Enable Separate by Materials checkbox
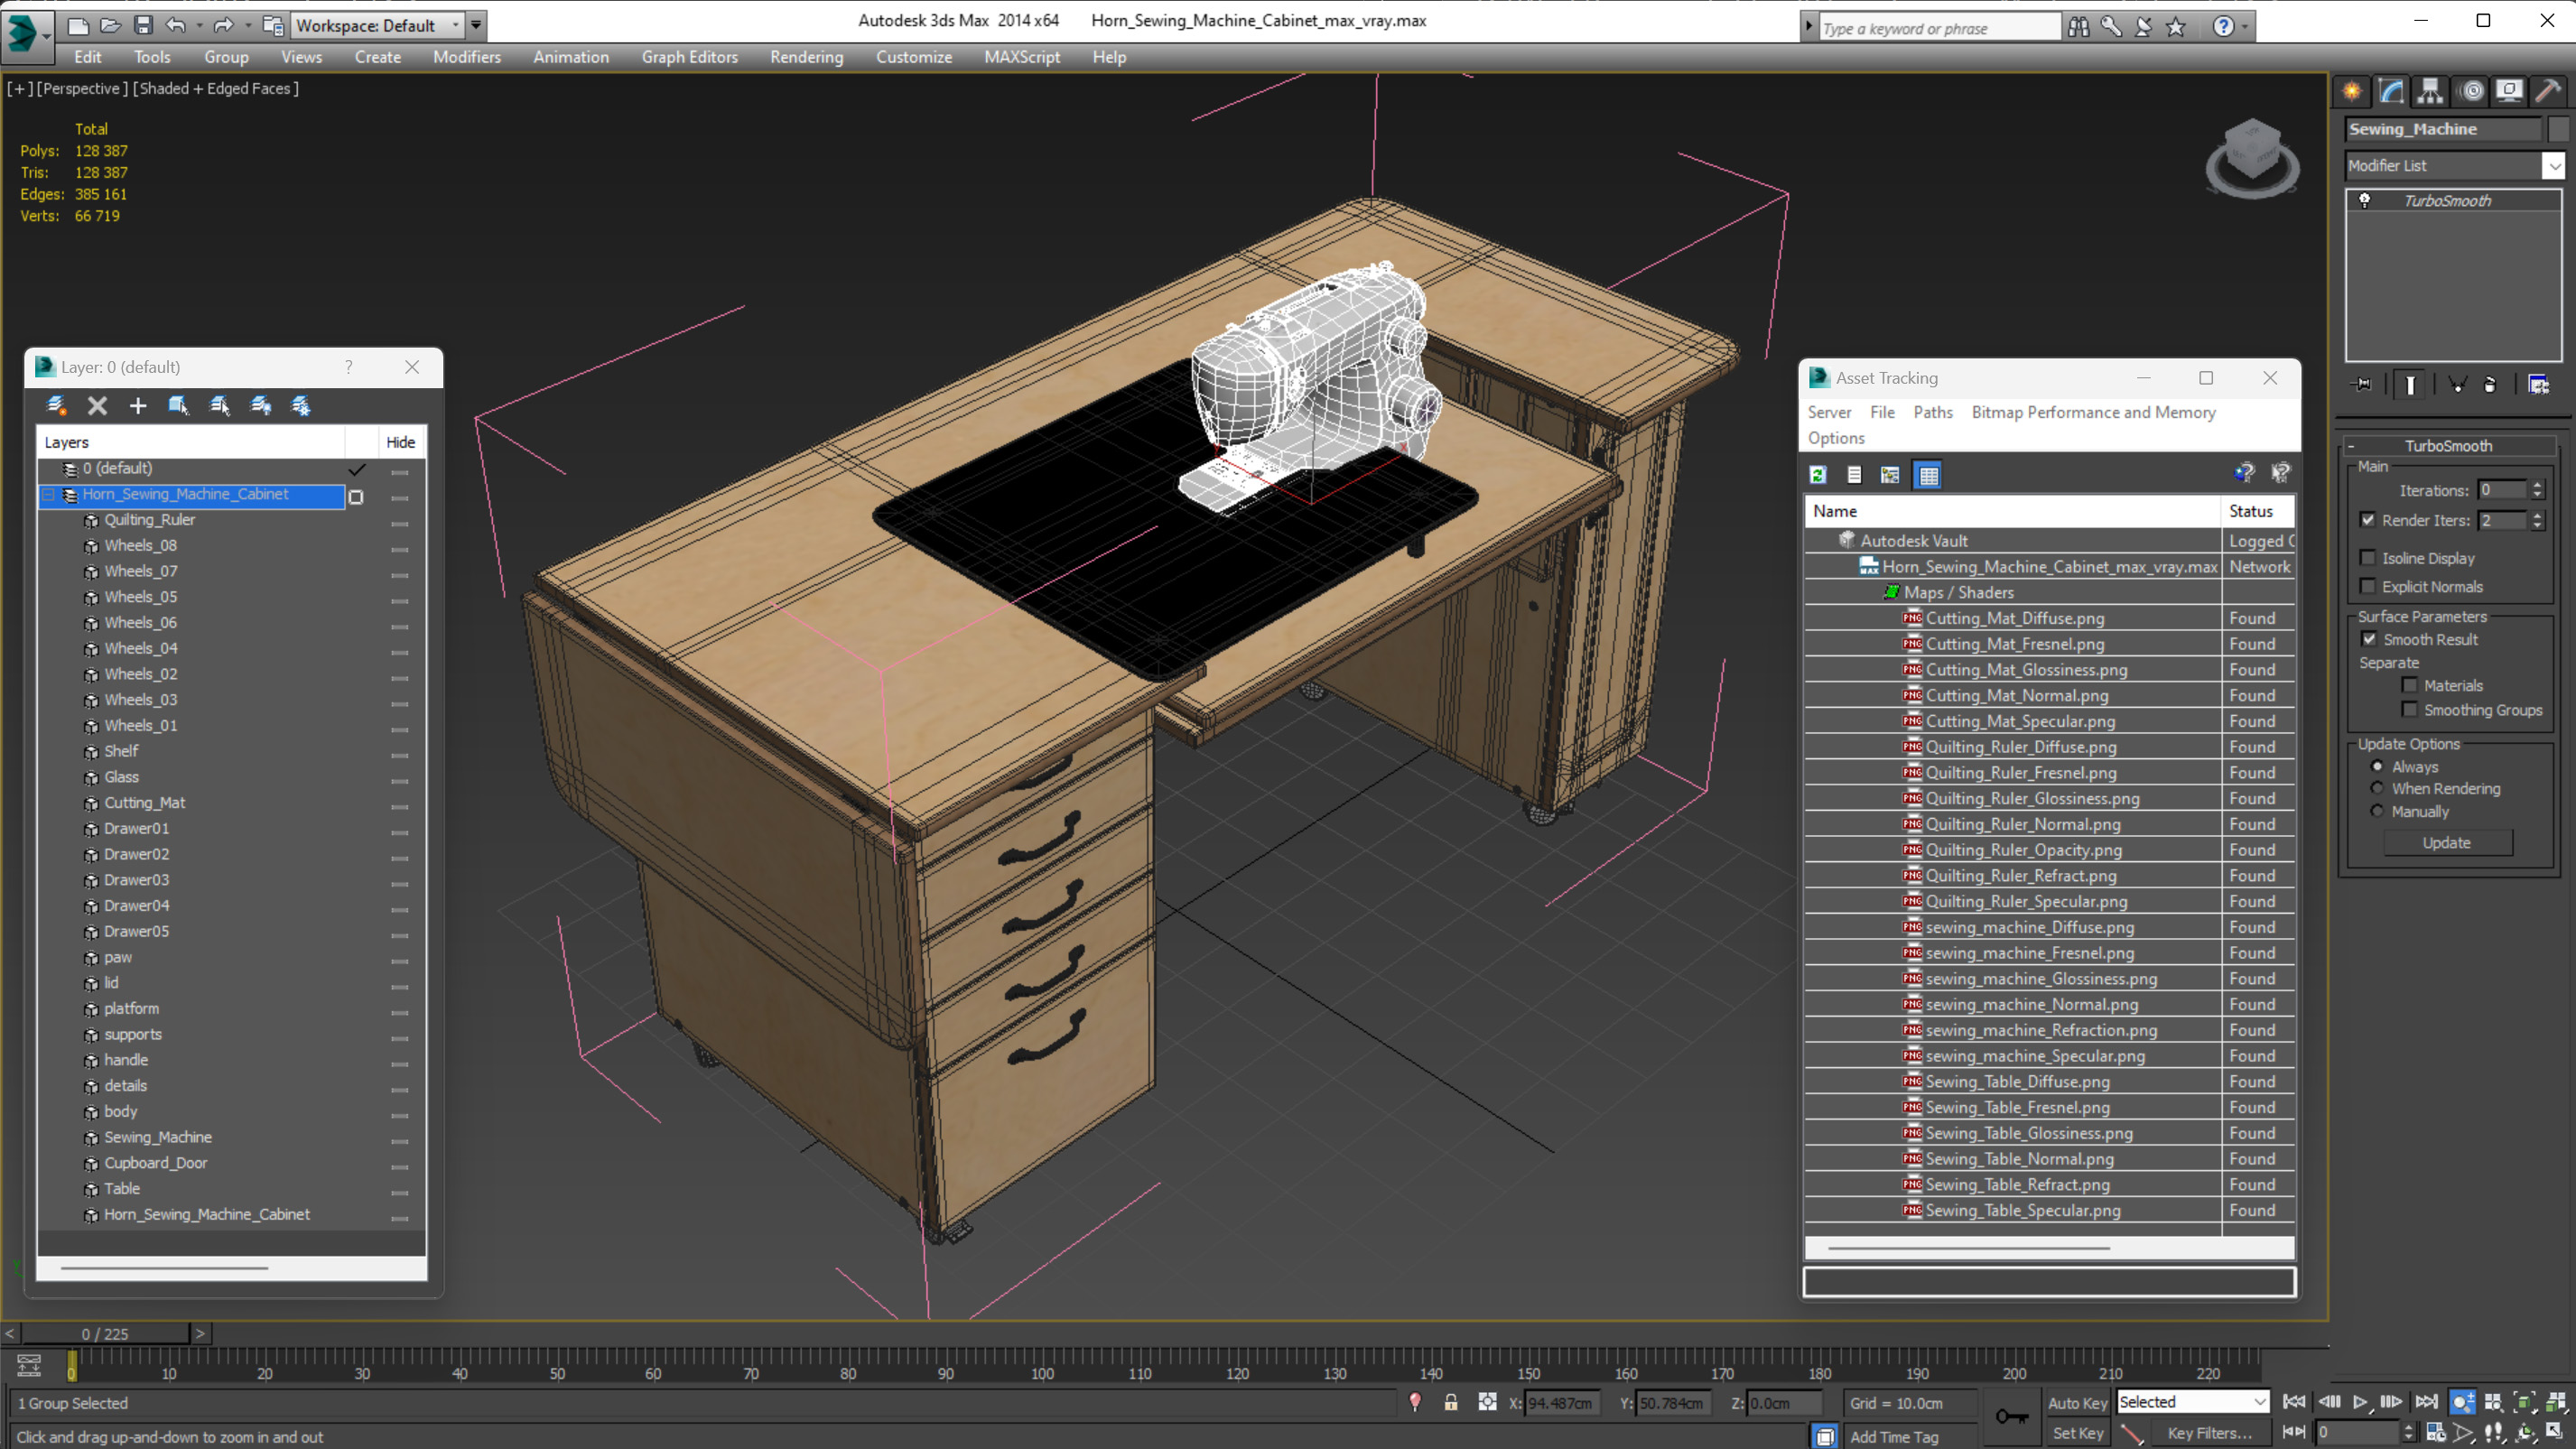 (2410, 685)
